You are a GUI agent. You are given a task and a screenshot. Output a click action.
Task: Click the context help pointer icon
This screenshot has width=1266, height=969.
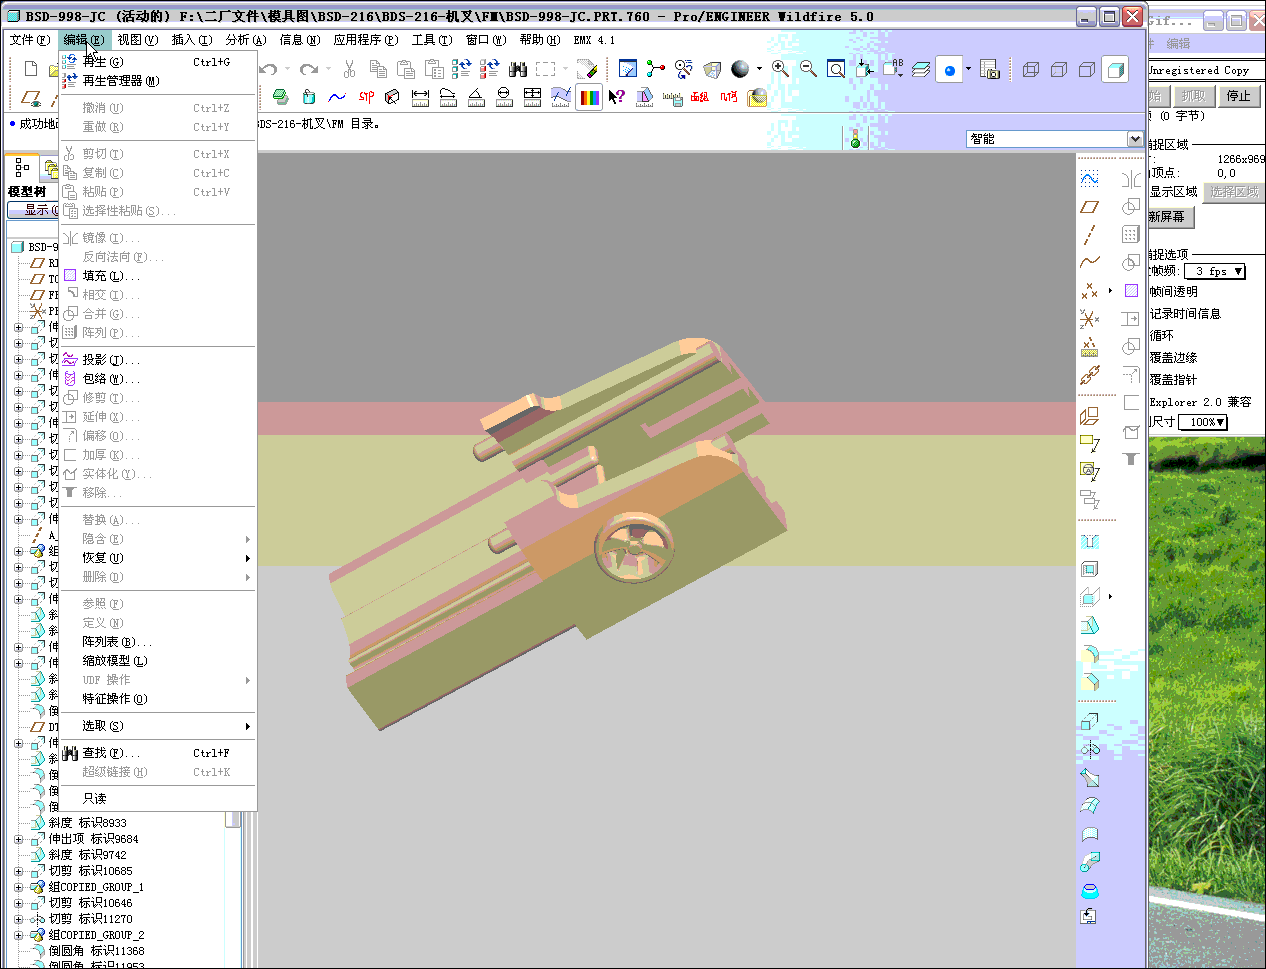617,97
